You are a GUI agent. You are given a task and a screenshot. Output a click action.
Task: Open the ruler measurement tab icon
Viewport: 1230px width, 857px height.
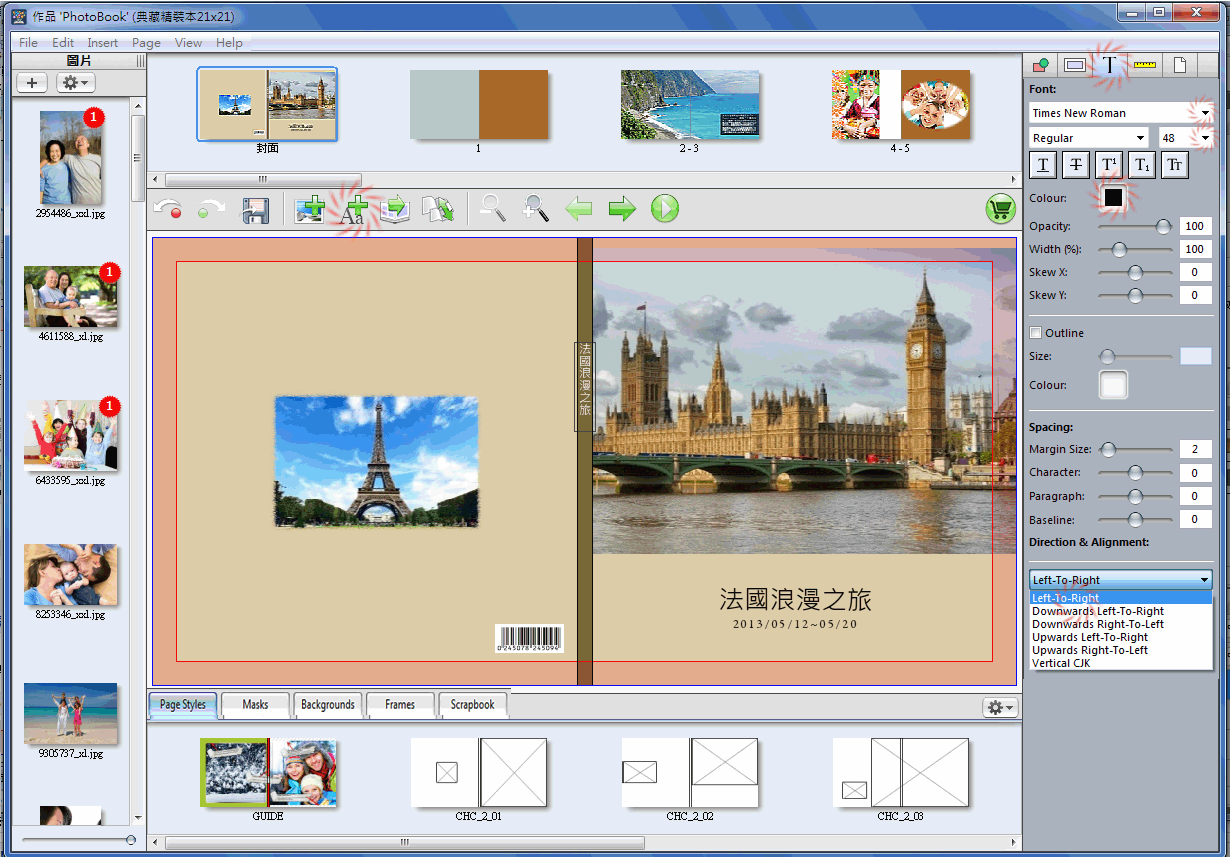point(1145,65)
